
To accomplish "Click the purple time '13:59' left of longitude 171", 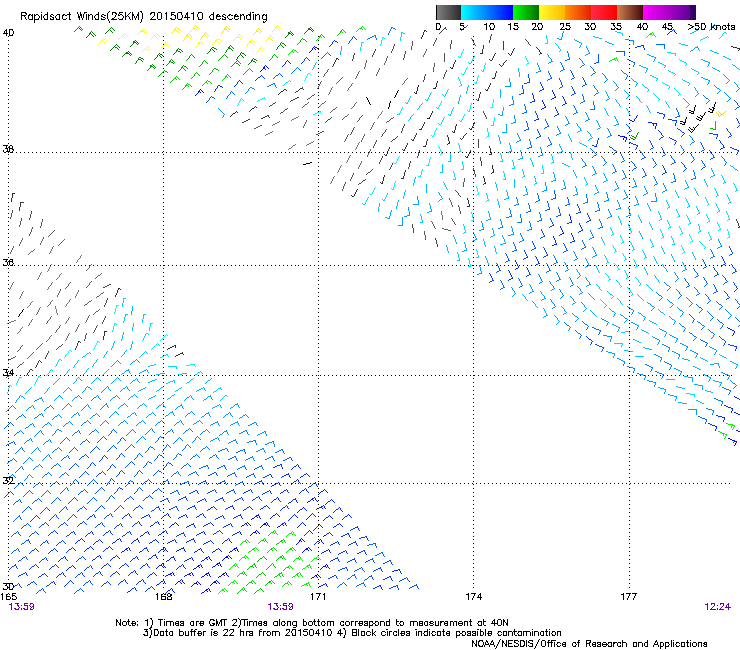I will 280,607.
